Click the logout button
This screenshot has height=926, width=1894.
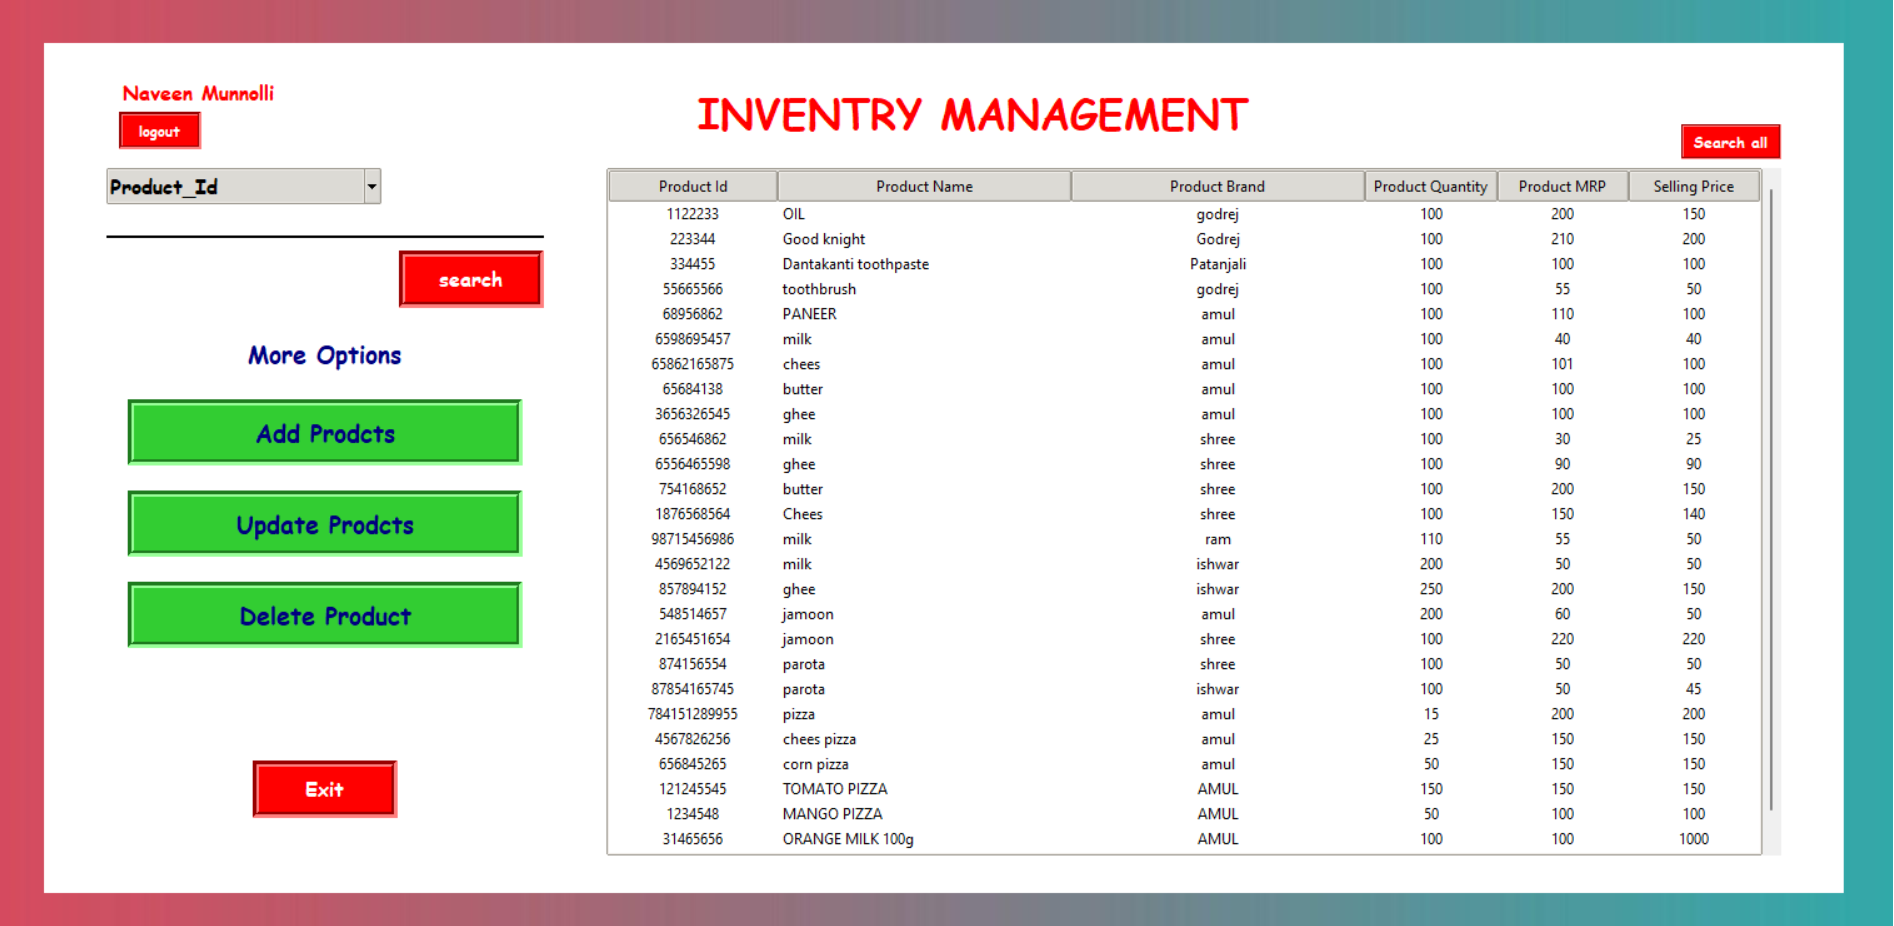click(x=159, y=131)
